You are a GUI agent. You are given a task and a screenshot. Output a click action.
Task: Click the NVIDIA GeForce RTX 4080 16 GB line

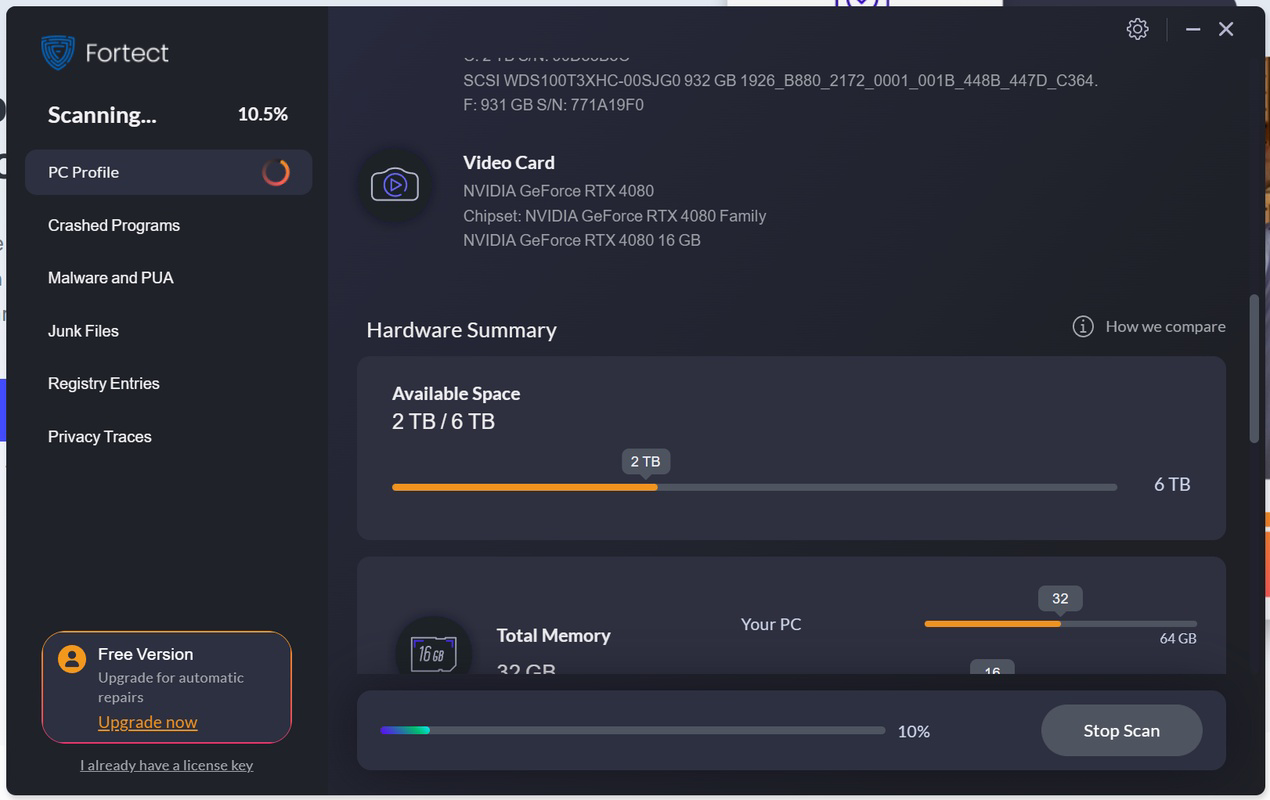pos(582,241)
